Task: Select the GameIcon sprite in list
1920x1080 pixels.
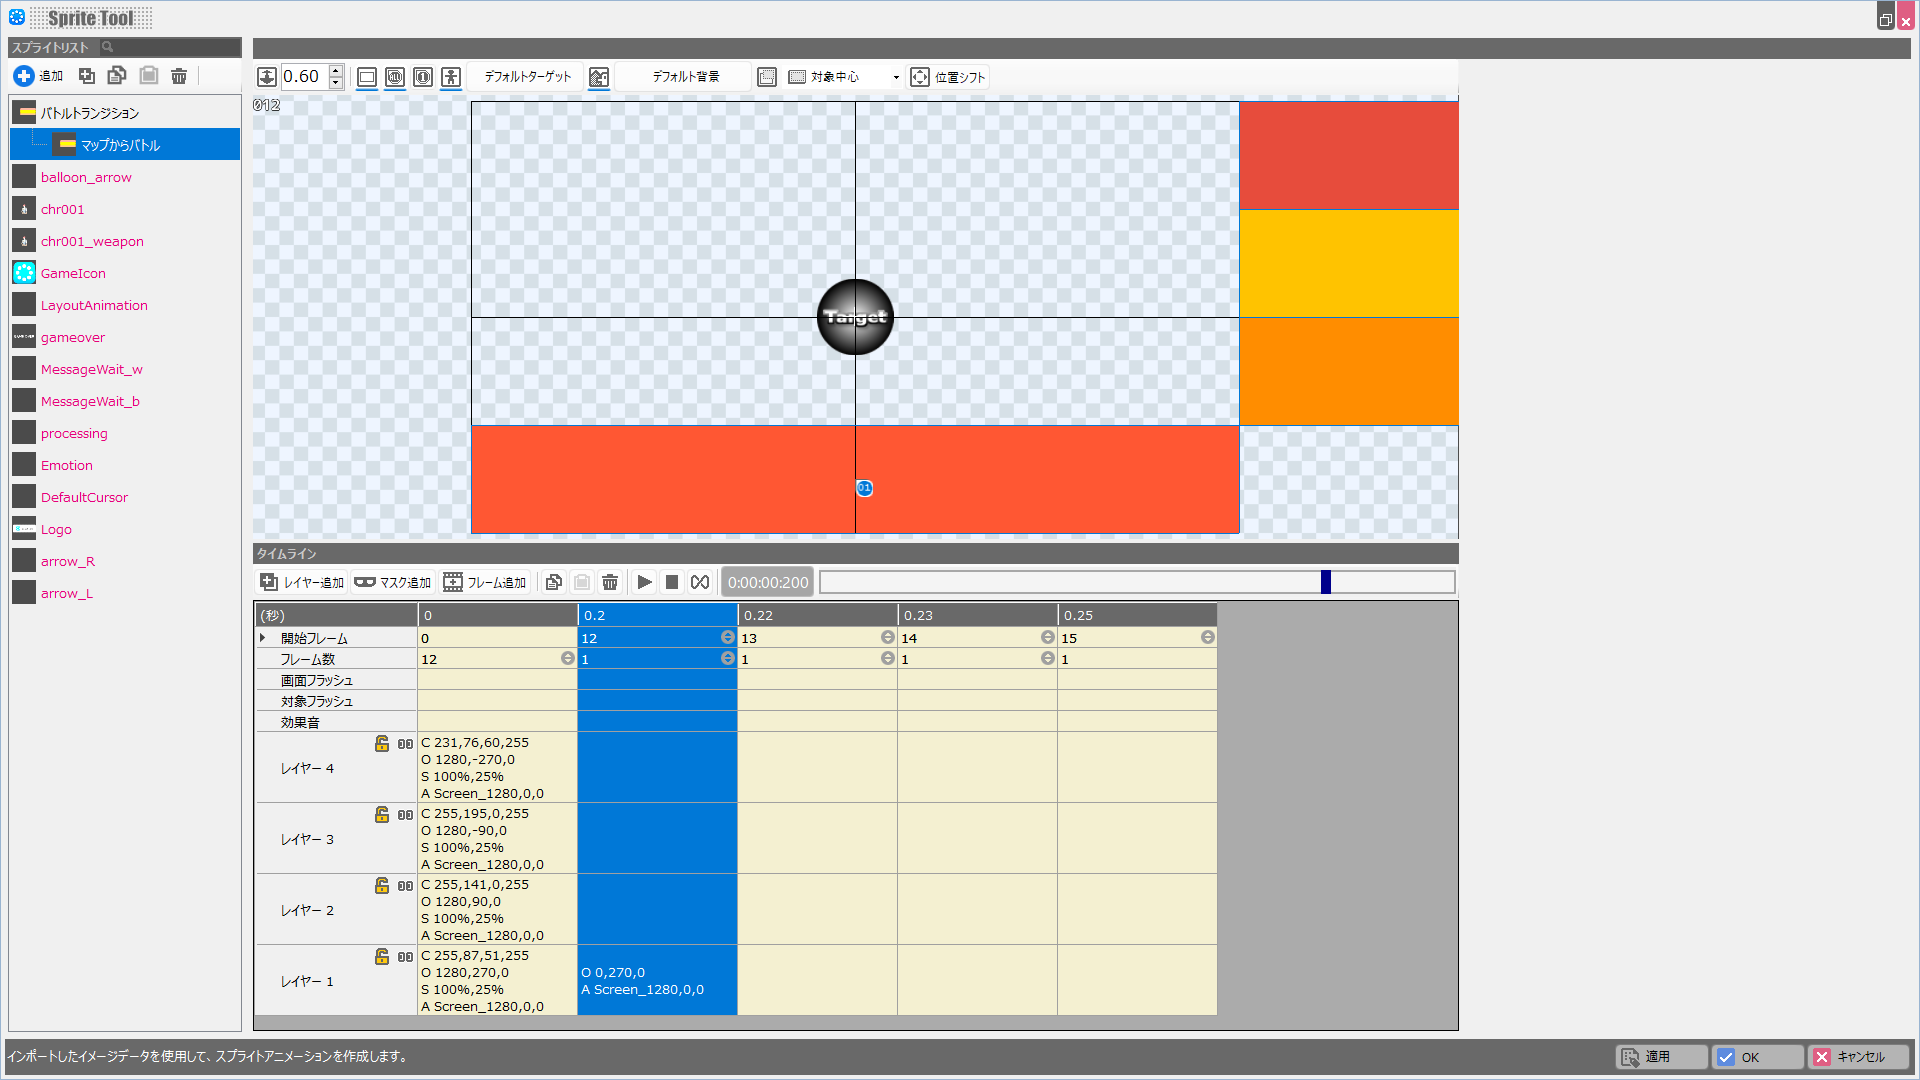Action: click(x=73, y=273)
